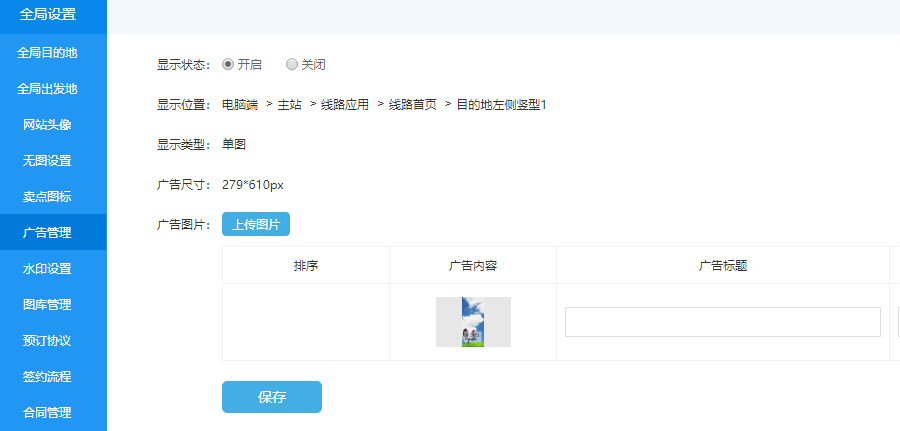Set display status to 开启
This screenshot has height=431, width=900.
228,64
